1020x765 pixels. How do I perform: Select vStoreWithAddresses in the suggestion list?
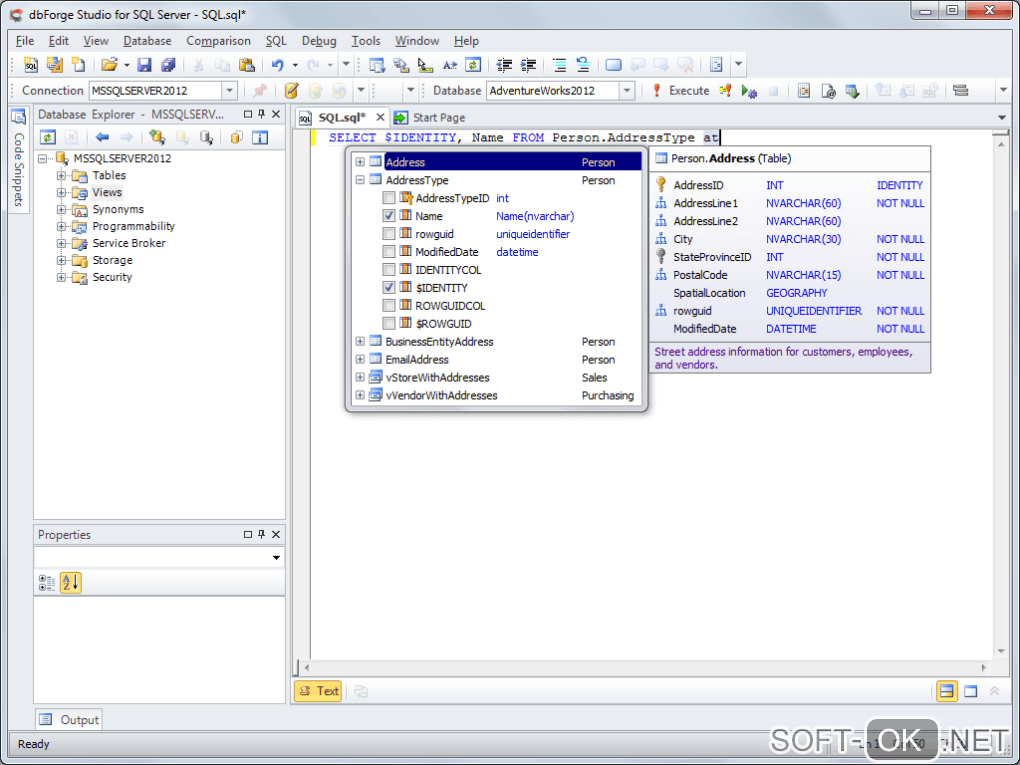[437, 378]
